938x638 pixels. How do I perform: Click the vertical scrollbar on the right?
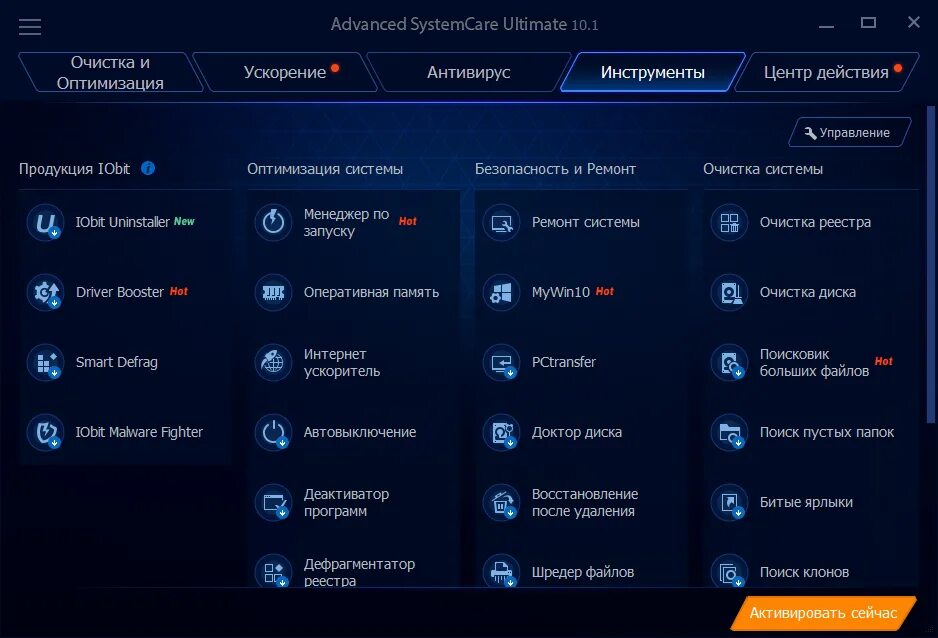[x=930, y=264]
